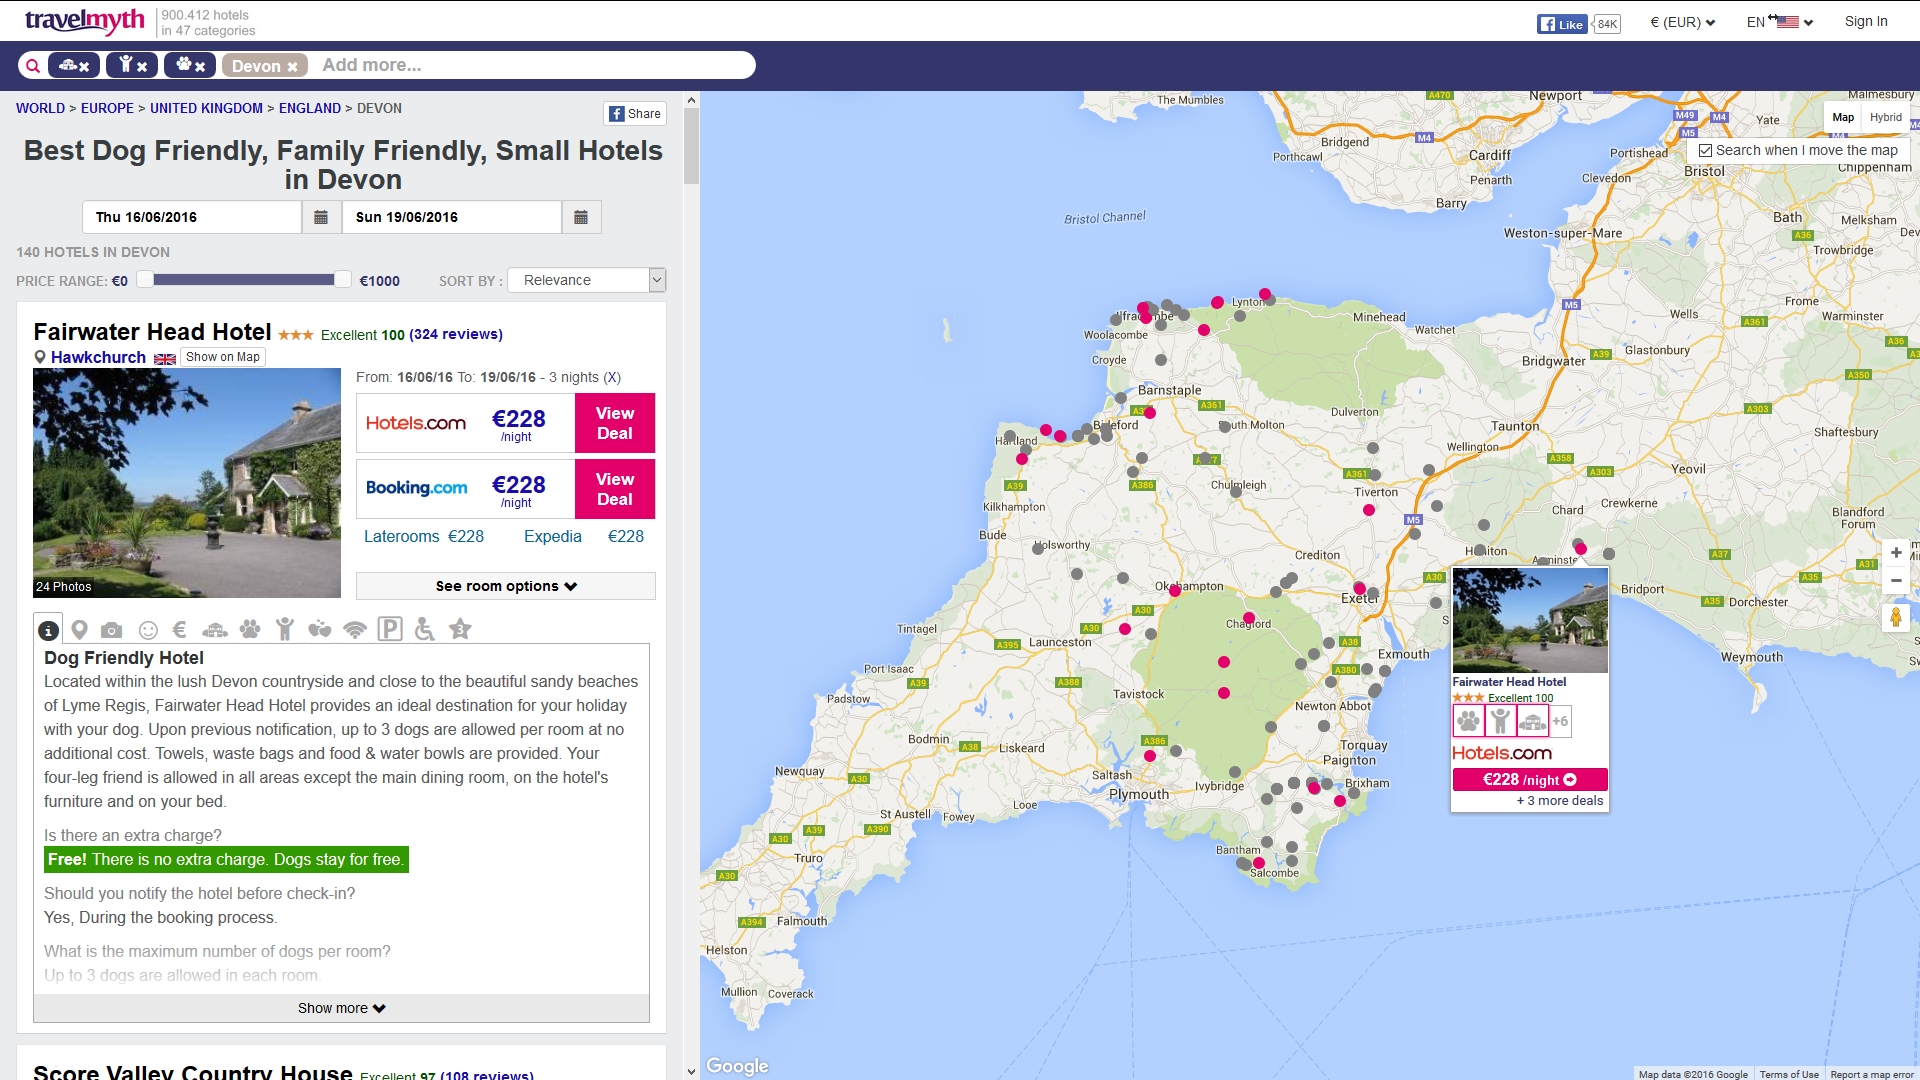The image size is (1920, 1080).
Task: Click the paw icon in map popup
Action: tap(1468, 721)
